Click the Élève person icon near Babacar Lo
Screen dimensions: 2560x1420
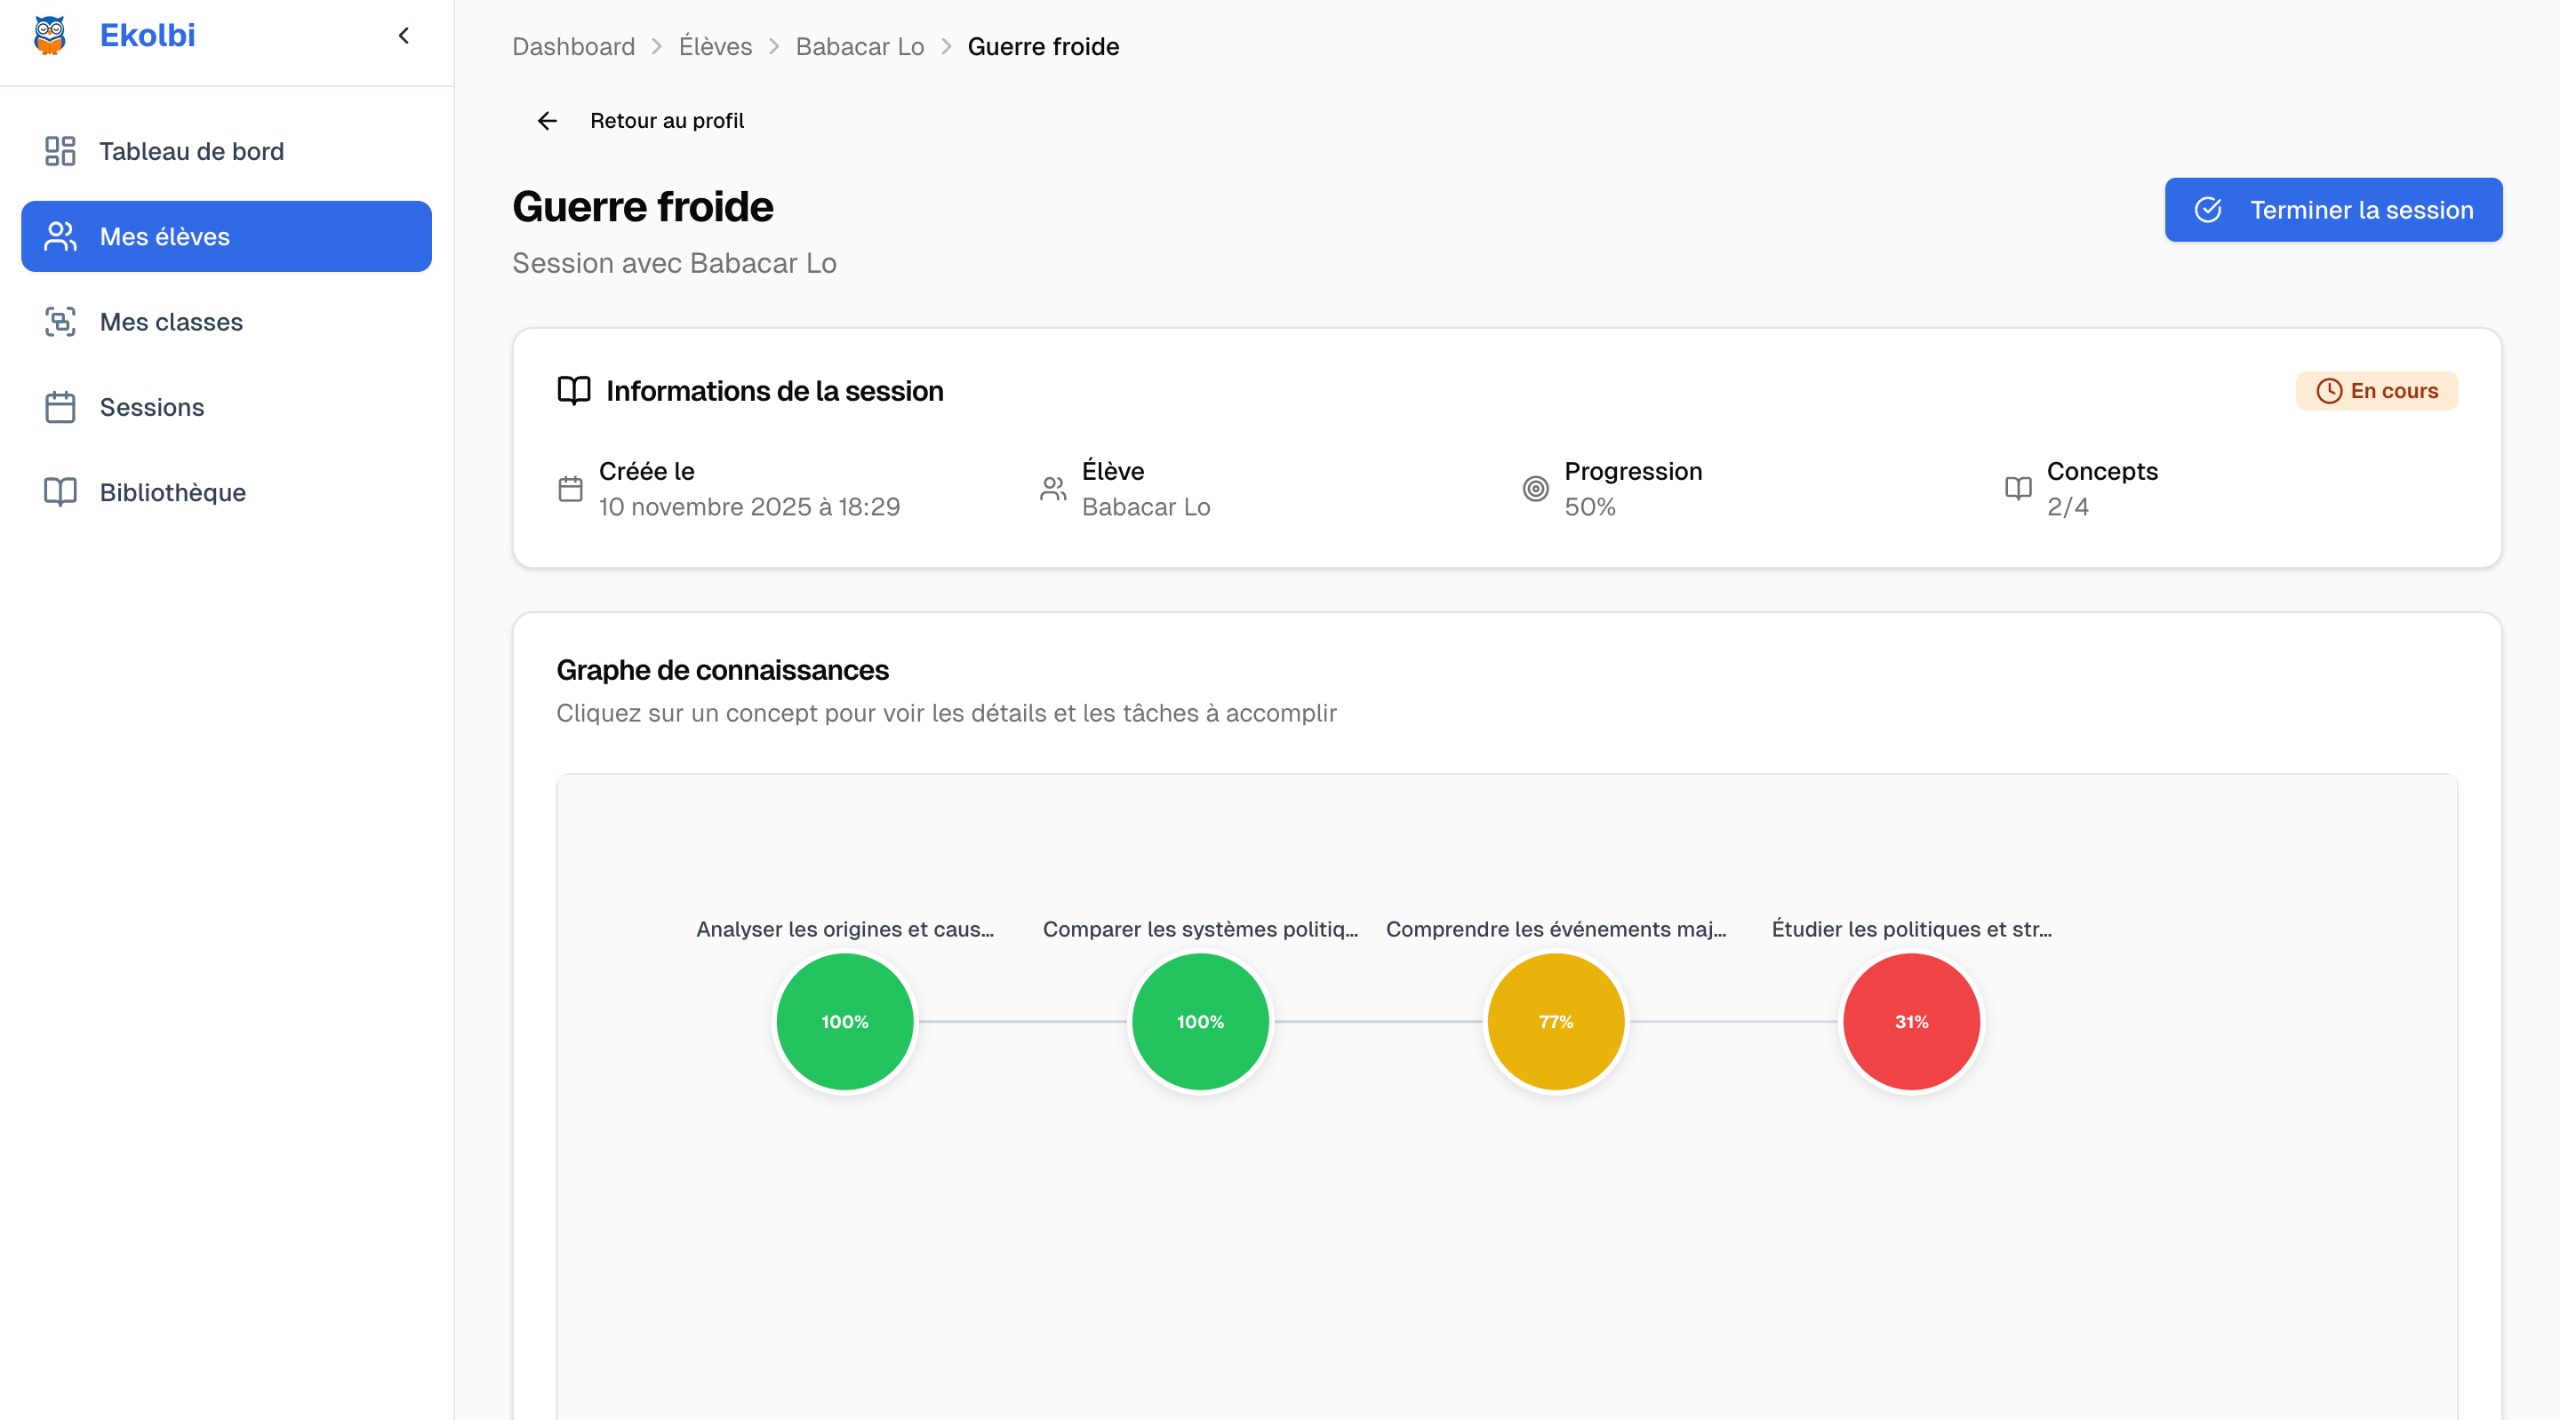click(x=1052, y=489)
